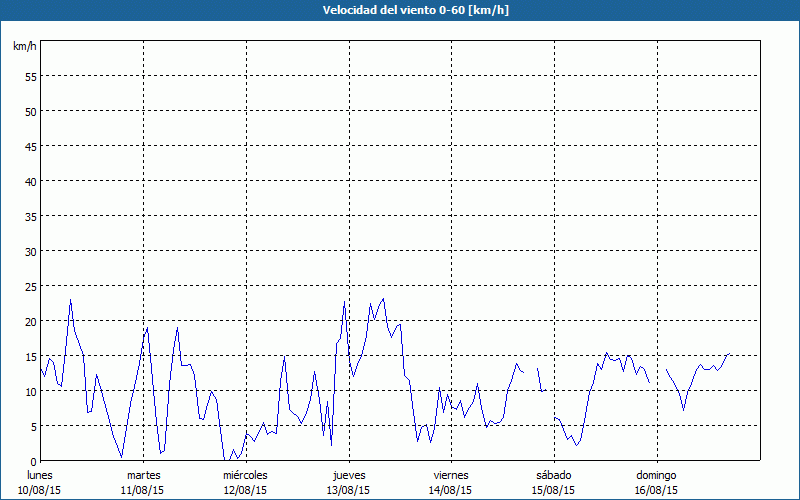Click the "viernes" day label

(451, 475)
